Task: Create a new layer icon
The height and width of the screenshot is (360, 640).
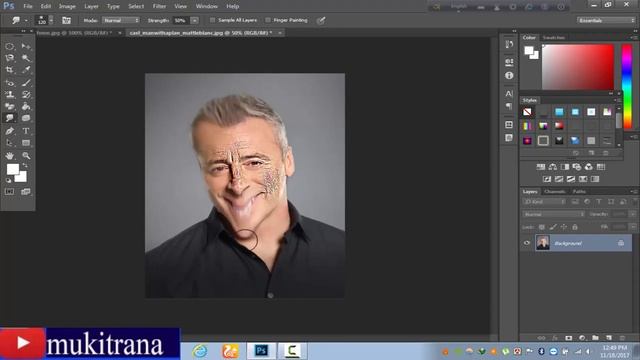Action: point(609,338)
